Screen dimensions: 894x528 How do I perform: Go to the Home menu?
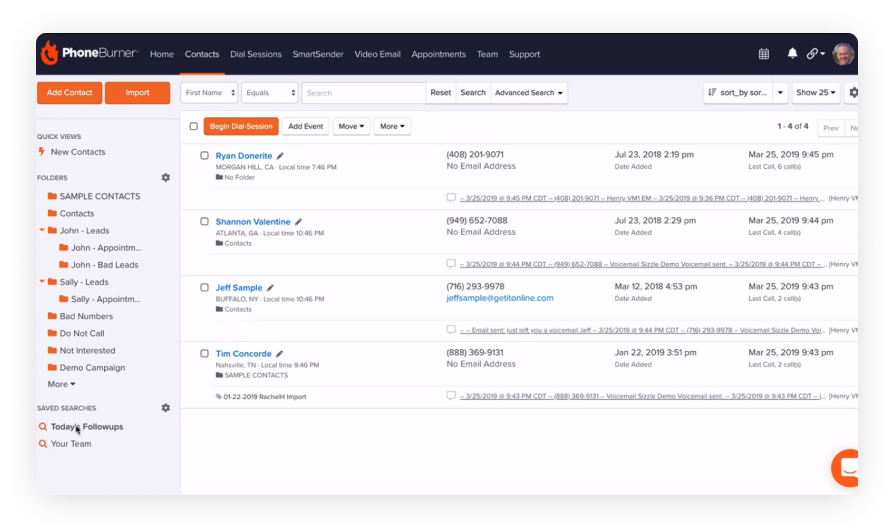[x=162, y=54]
